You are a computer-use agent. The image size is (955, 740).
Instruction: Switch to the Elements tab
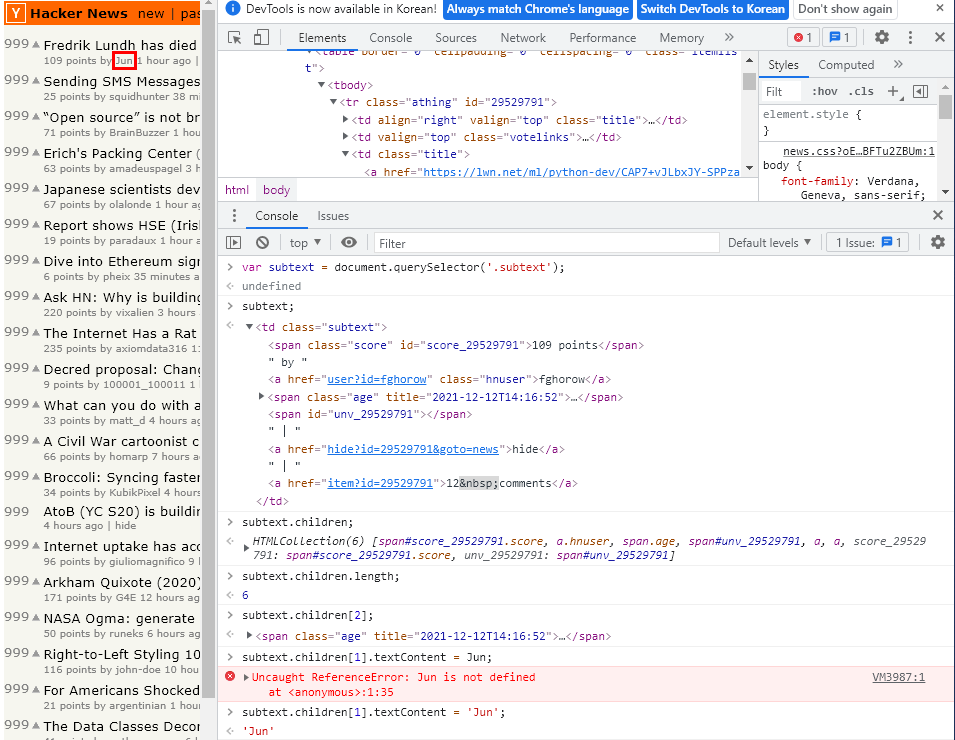pyautogui.click(x=322, y=38)
